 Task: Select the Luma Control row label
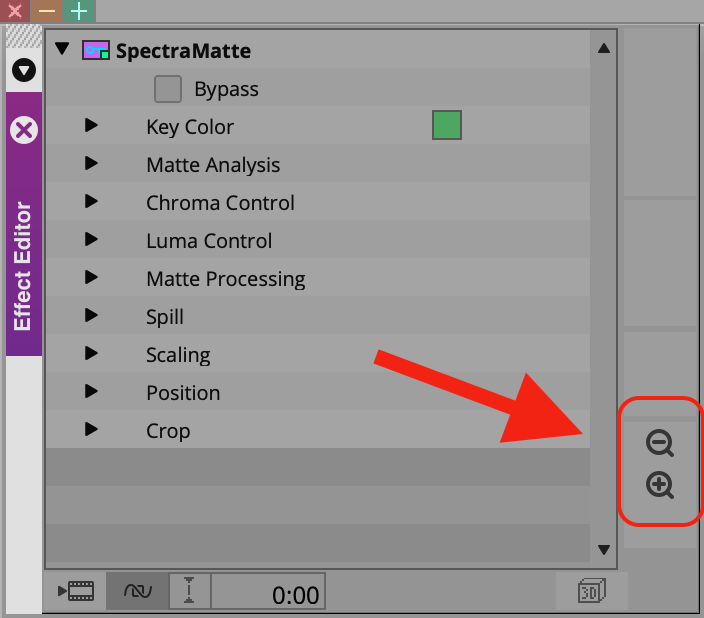point(209,241)
